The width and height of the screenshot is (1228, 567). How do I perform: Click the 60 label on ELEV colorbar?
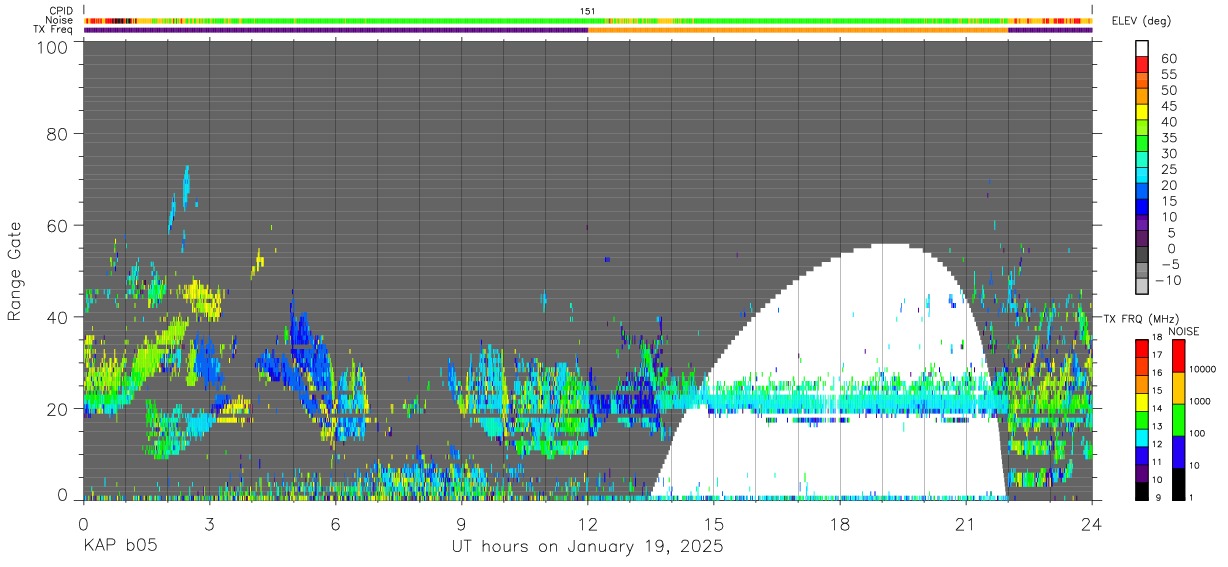click(1167, 59)
